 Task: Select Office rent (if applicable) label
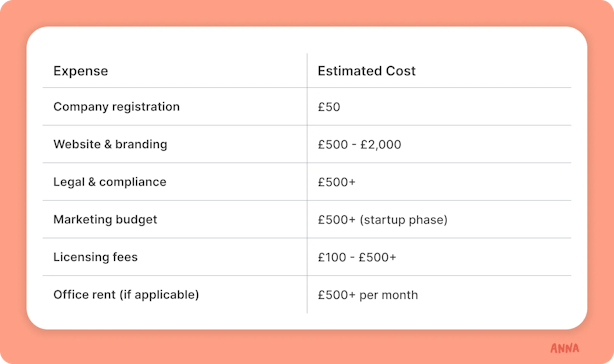126,295
